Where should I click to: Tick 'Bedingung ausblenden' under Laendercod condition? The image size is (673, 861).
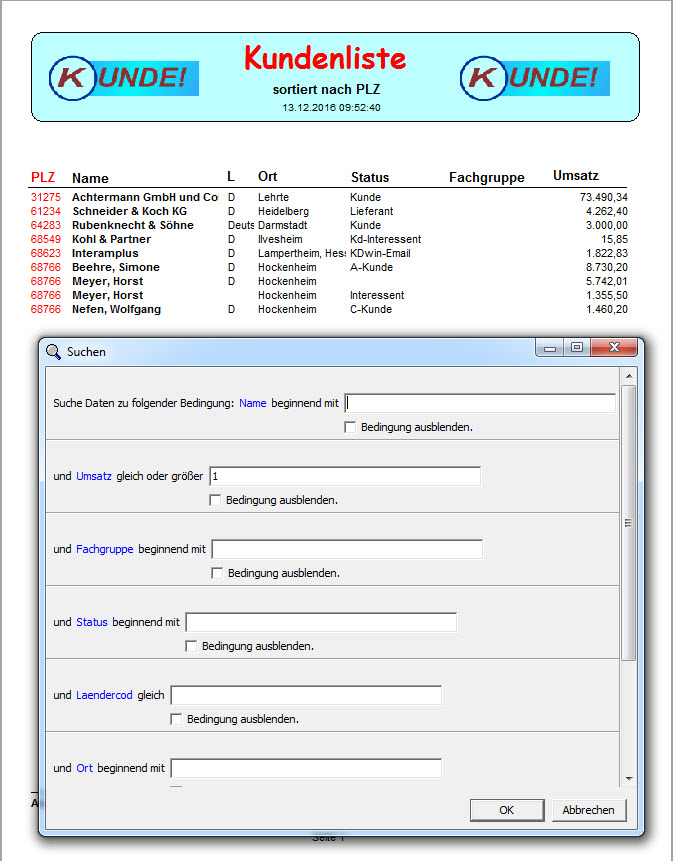176,719
